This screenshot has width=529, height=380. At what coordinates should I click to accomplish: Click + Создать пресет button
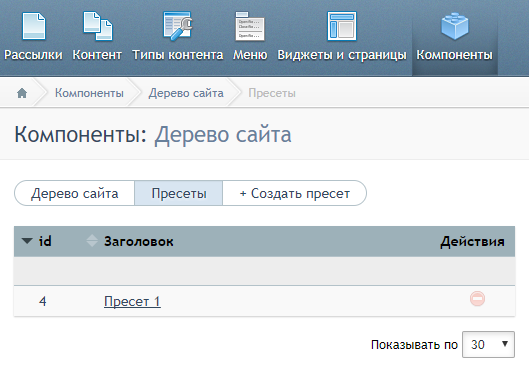click(x=295, y=193)
